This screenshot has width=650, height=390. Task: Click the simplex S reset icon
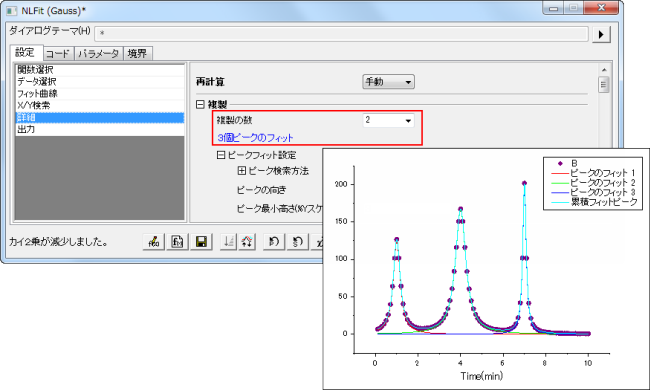point(298,241)
